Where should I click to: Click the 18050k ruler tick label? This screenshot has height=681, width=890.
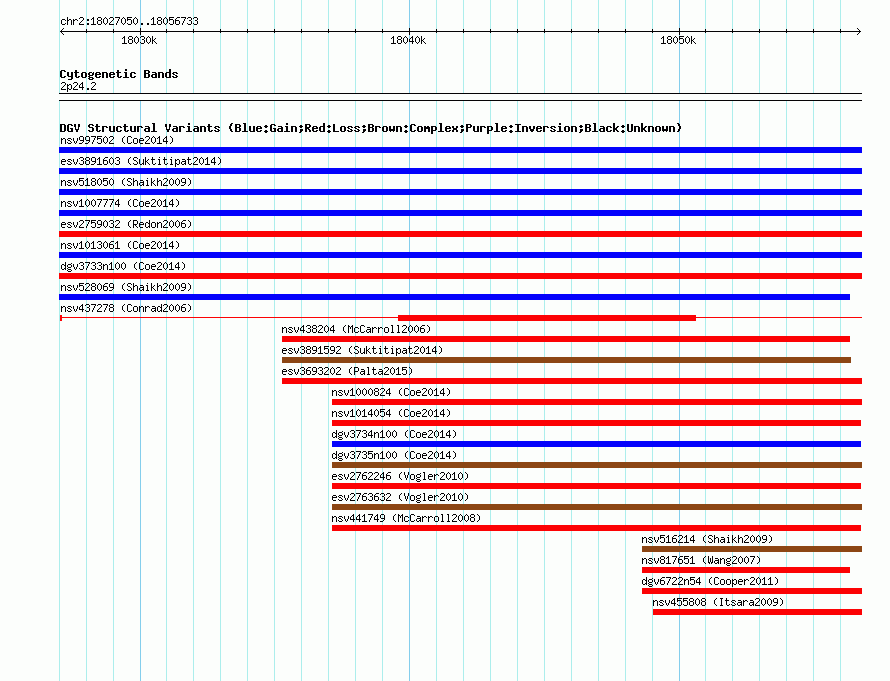click(x=678, y=40)
